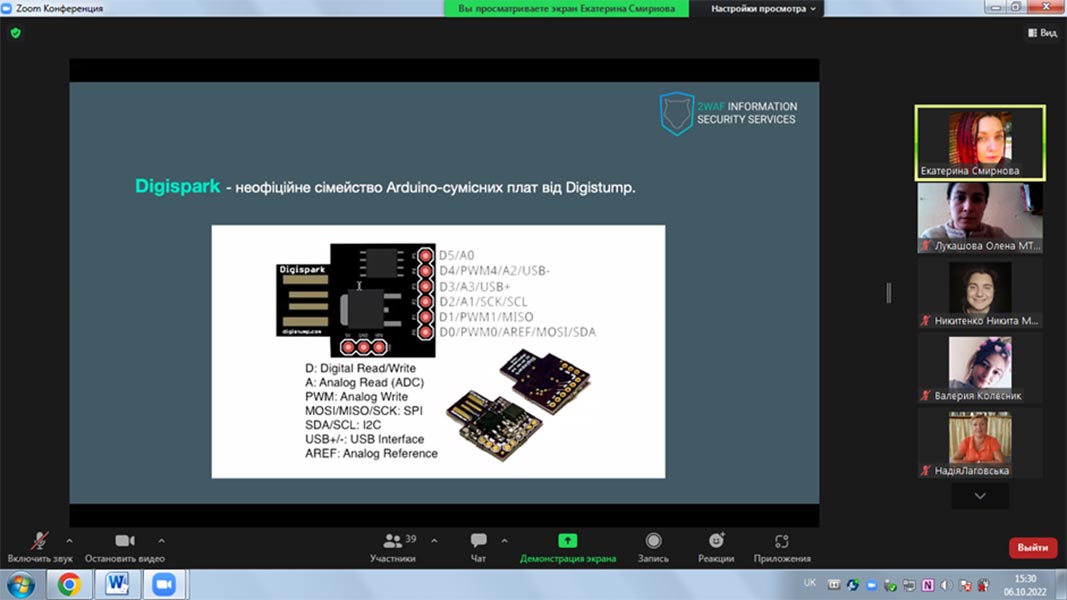Screen dimensions: 1067x600
Task: Show more participants with the down chevron
Action: [980, 496]
